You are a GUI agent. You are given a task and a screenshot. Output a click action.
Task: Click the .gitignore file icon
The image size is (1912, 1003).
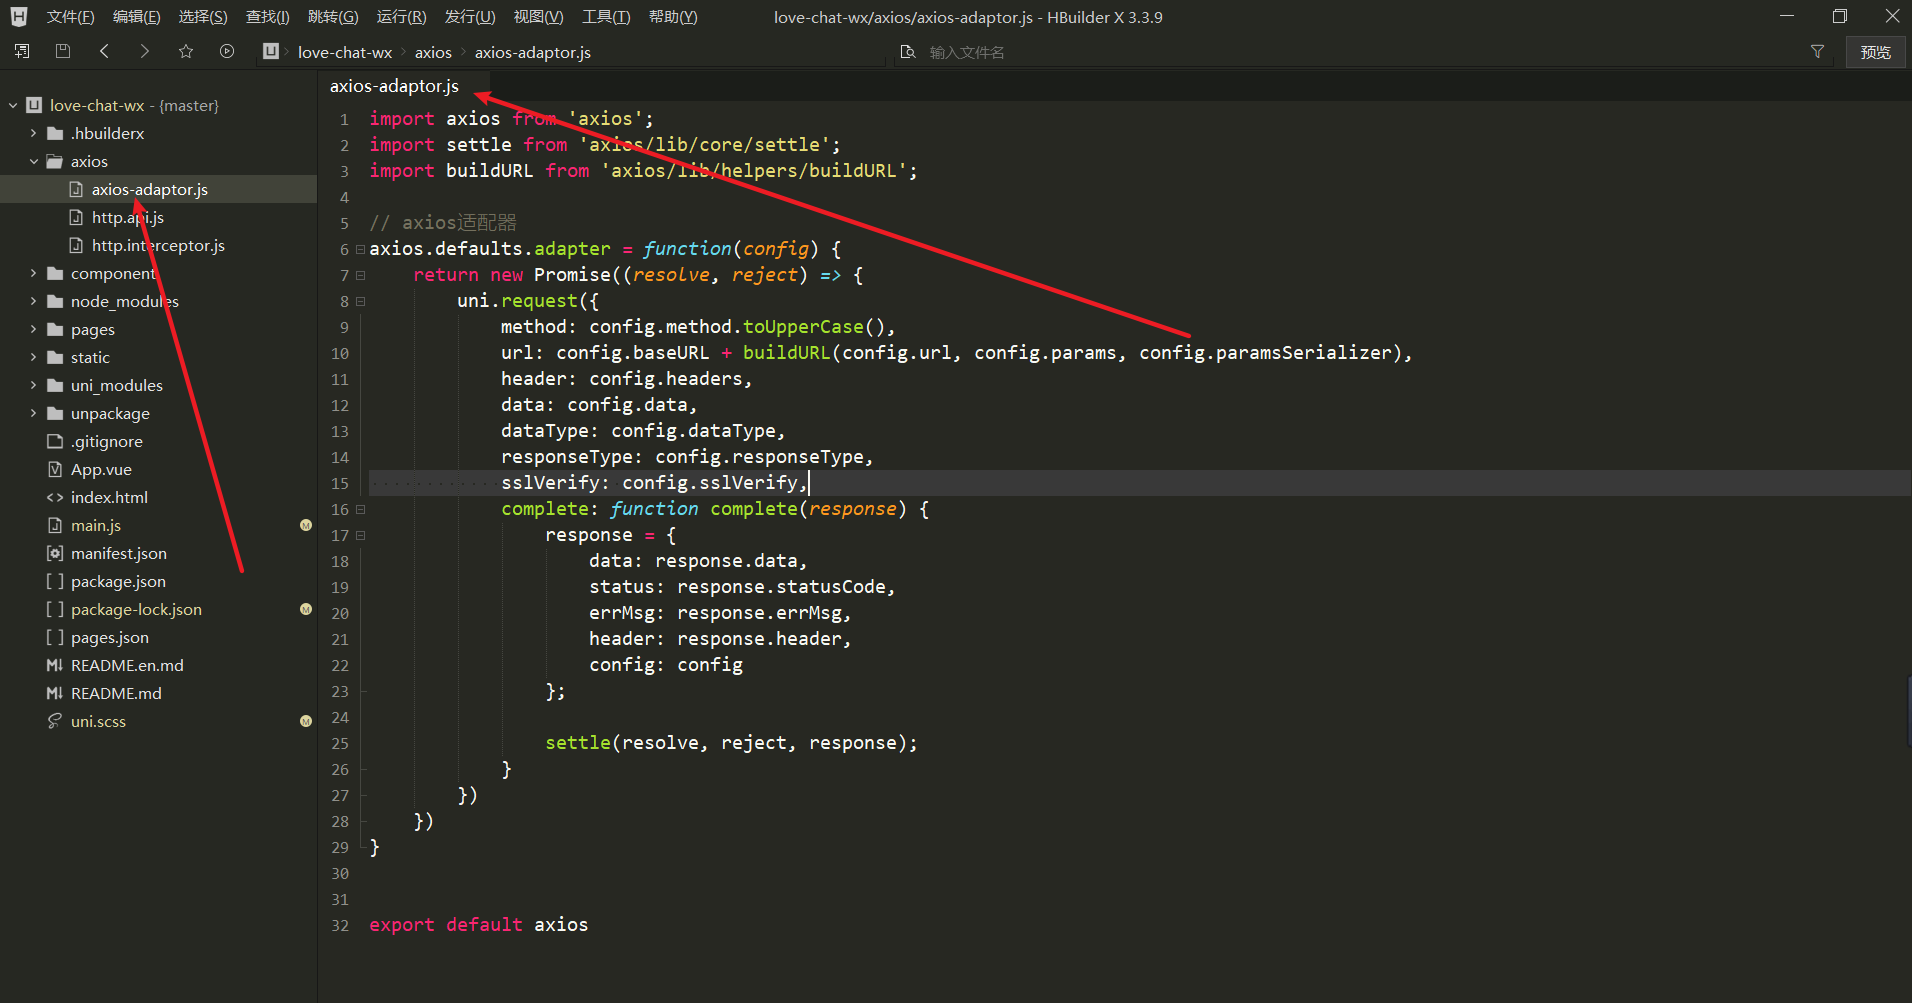(55, 441)
